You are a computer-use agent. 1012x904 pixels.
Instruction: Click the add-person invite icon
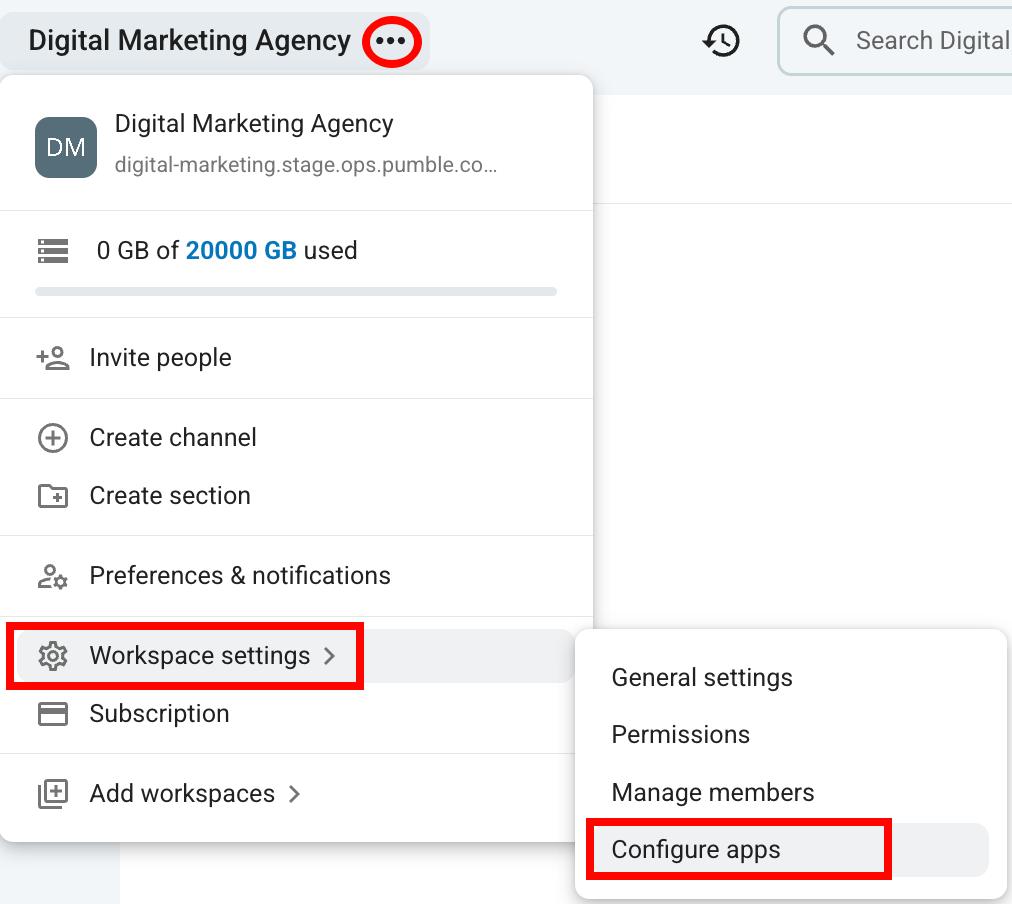[53, 357]
